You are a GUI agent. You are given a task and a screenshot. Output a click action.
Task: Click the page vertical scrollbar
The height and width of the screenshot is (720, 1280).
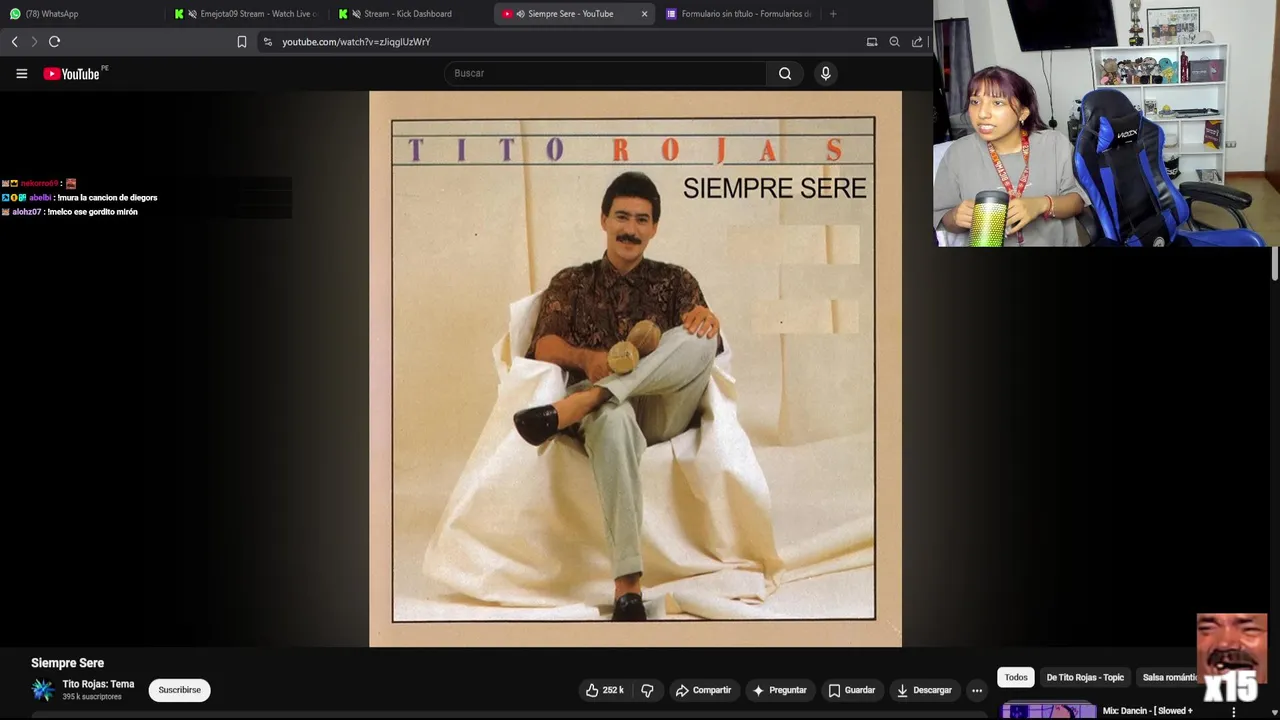click(x=1275, y=265)
